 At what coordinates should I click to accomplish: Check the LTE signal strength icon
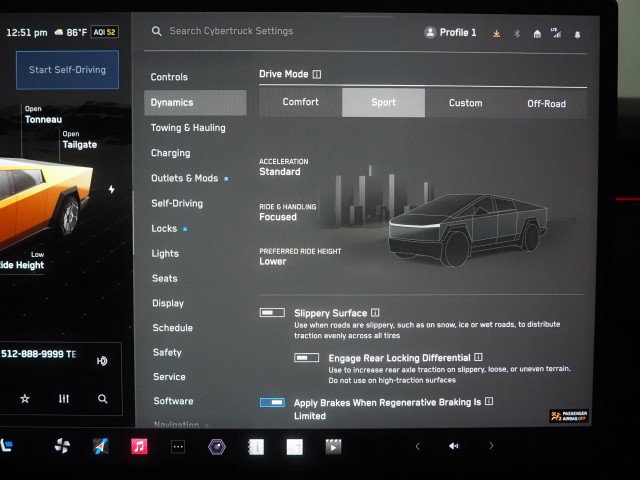(x=556, y=33)
